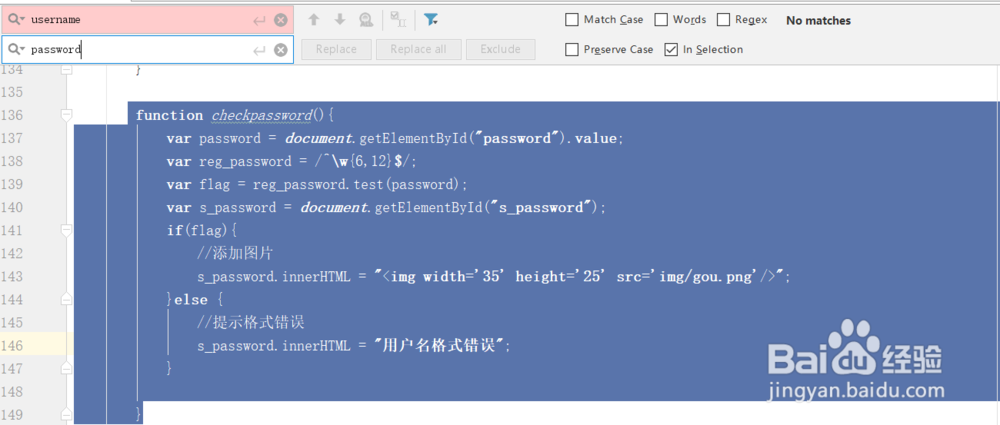Clear the username search field
The height and width of the screenshot is (425, 1000).
[x=281, y=20]
